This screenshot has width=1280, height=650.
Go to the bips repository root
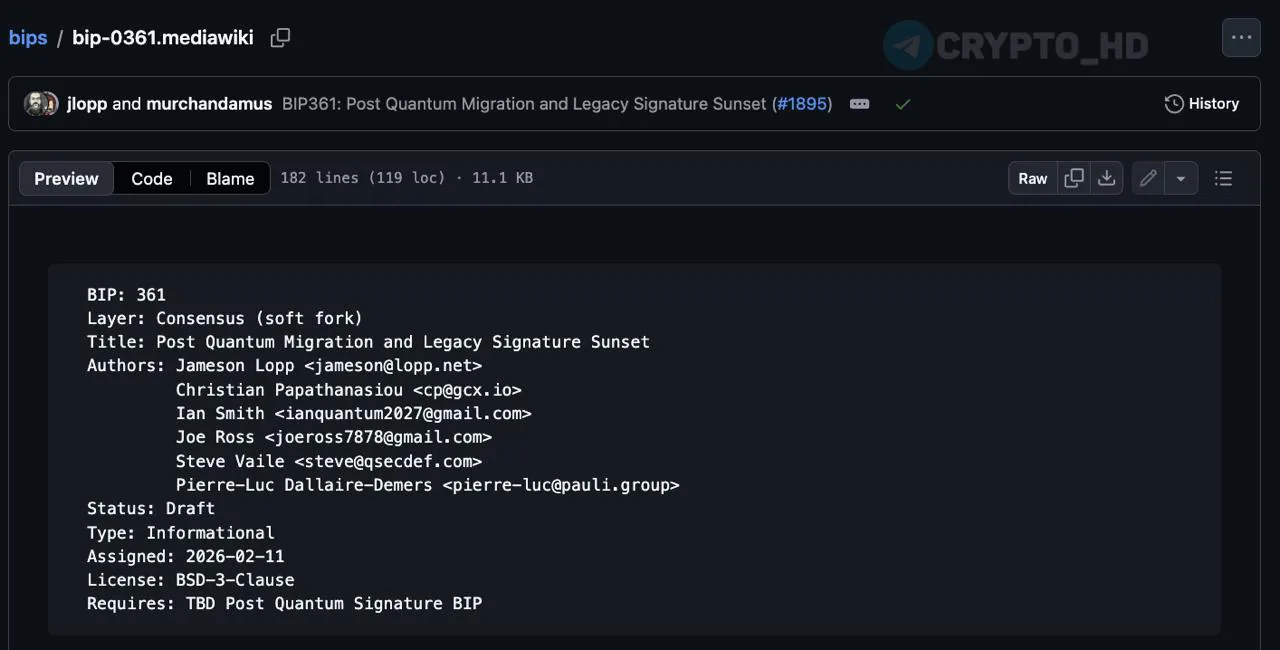[x=28, y=38]
